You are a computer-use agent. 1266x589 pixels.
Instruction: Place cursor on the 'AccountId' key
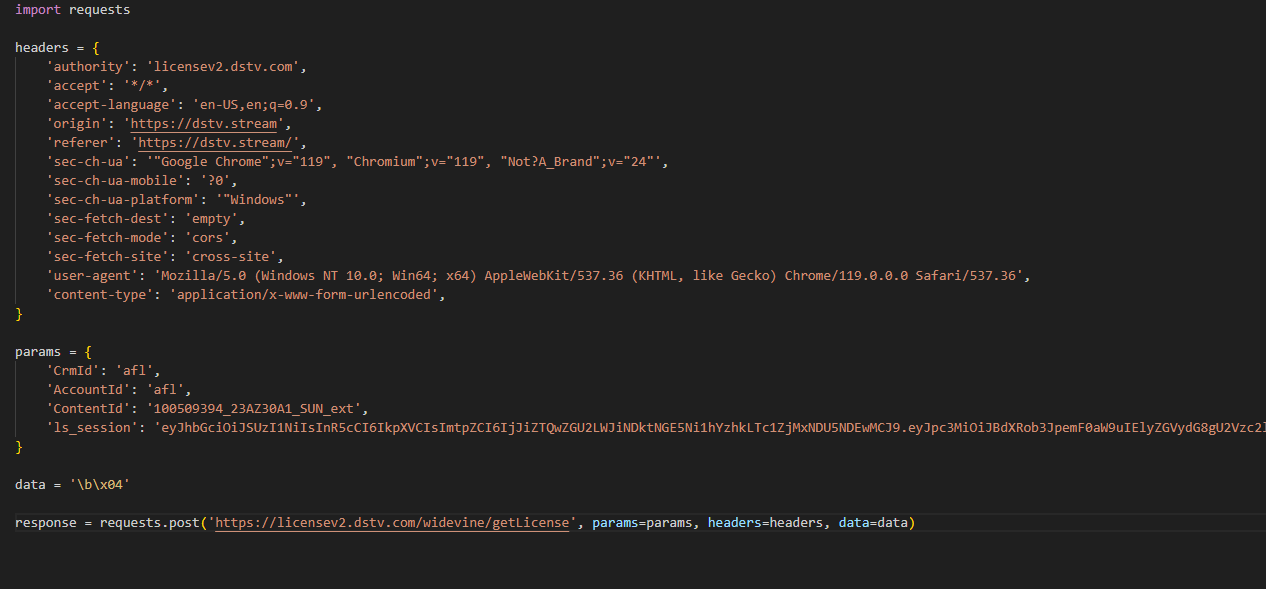(x=88, y=390)
